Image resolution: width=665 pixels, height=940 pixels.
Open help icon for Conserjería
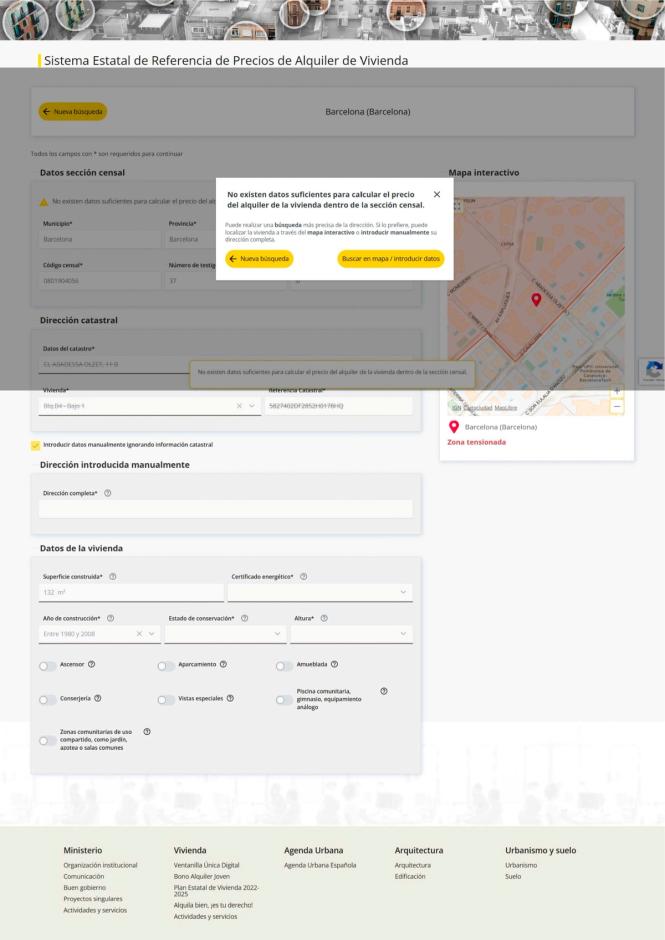pyautogui.click(x=98, y=698)
